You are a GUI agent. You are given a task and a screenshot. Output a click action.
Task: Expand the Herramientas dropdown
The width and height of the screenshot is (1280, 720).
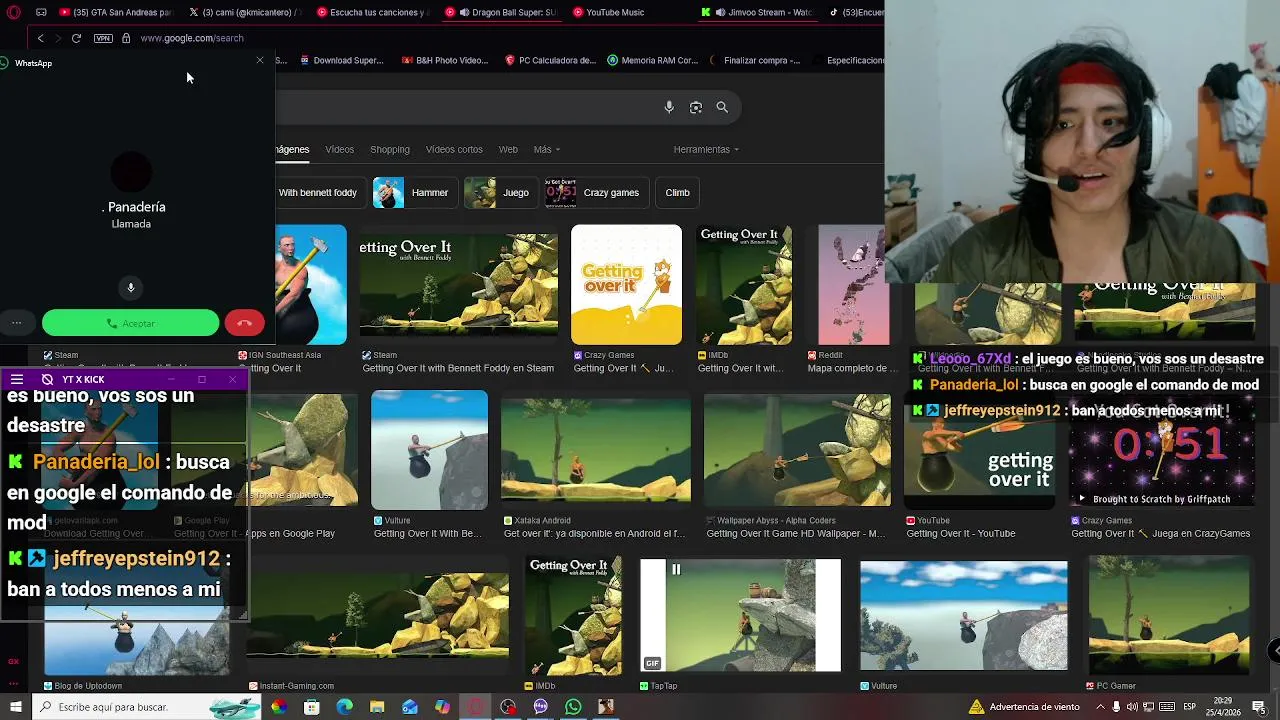coord(706,149)
